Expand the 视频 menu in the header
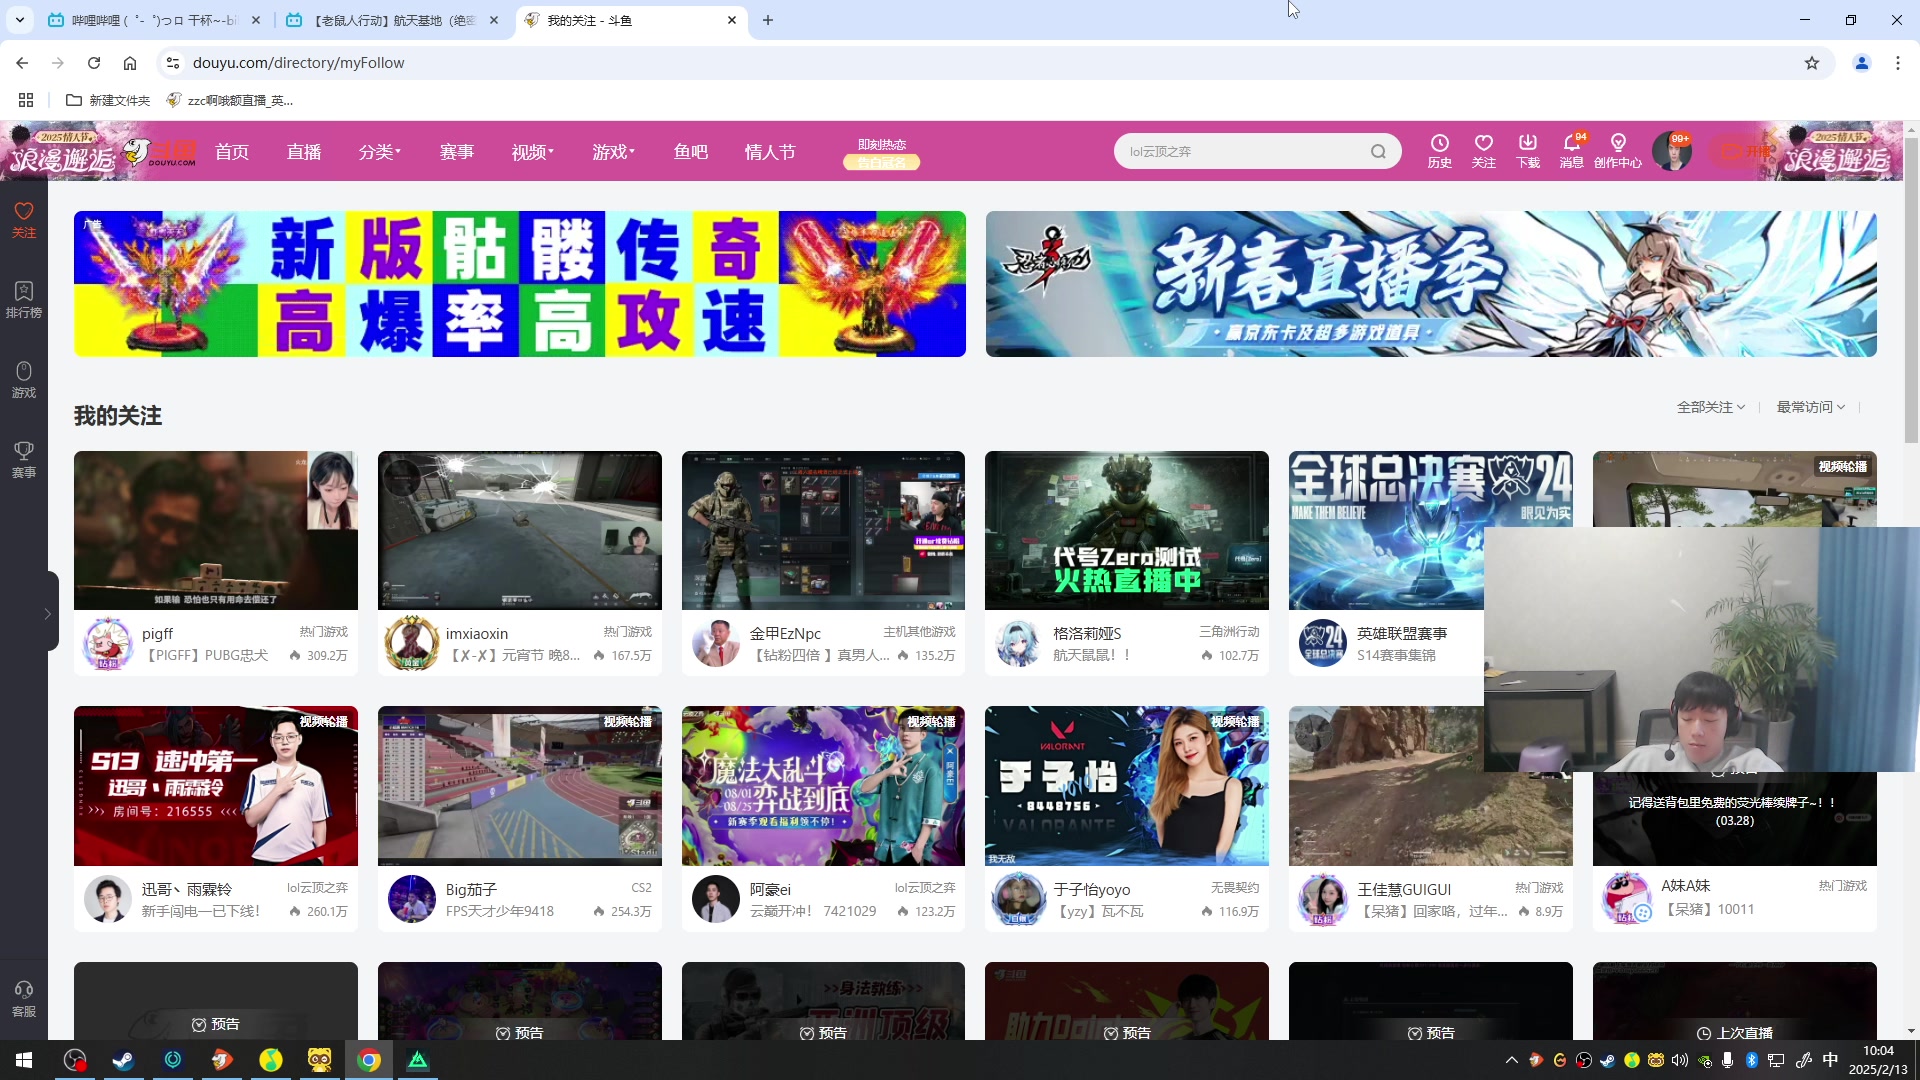 pyautogui.click(x=532, y=152)
